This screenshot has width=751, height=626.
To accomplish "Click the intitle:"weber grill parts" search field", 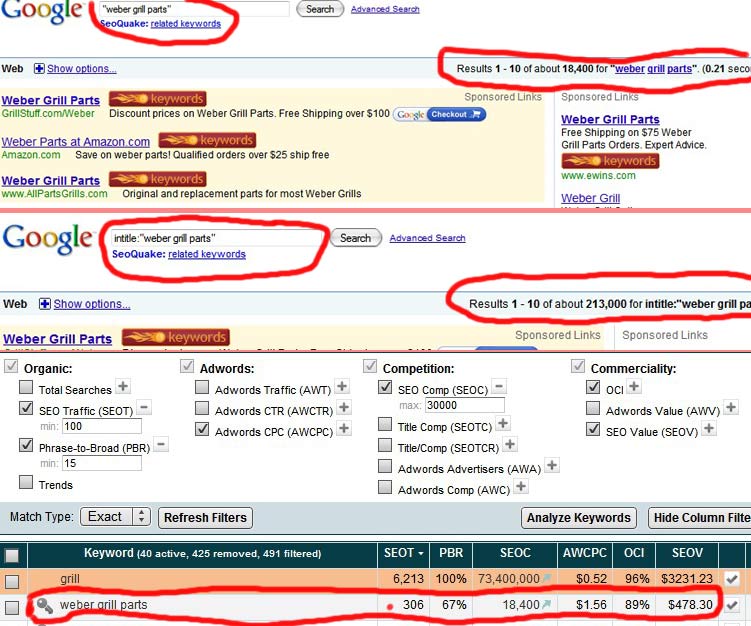I will (216, 238).
